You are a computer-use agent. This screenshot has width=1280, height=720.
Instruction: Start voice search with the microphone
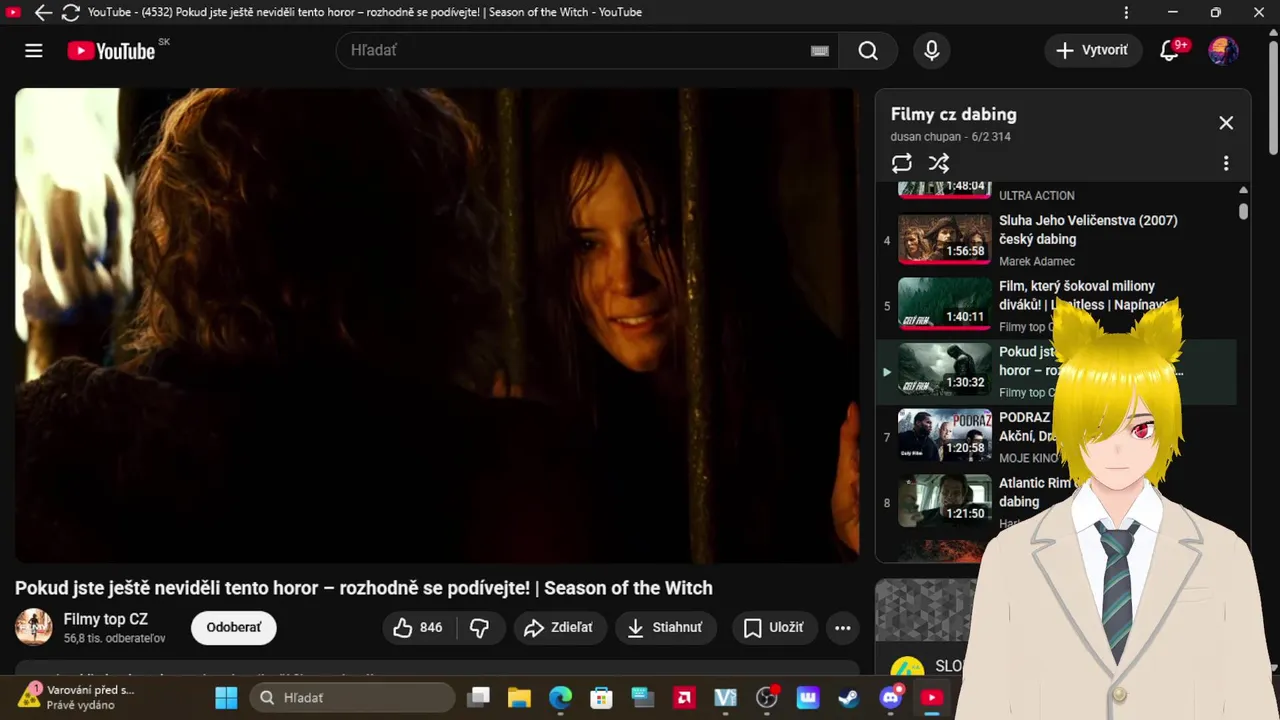[932, 51]
